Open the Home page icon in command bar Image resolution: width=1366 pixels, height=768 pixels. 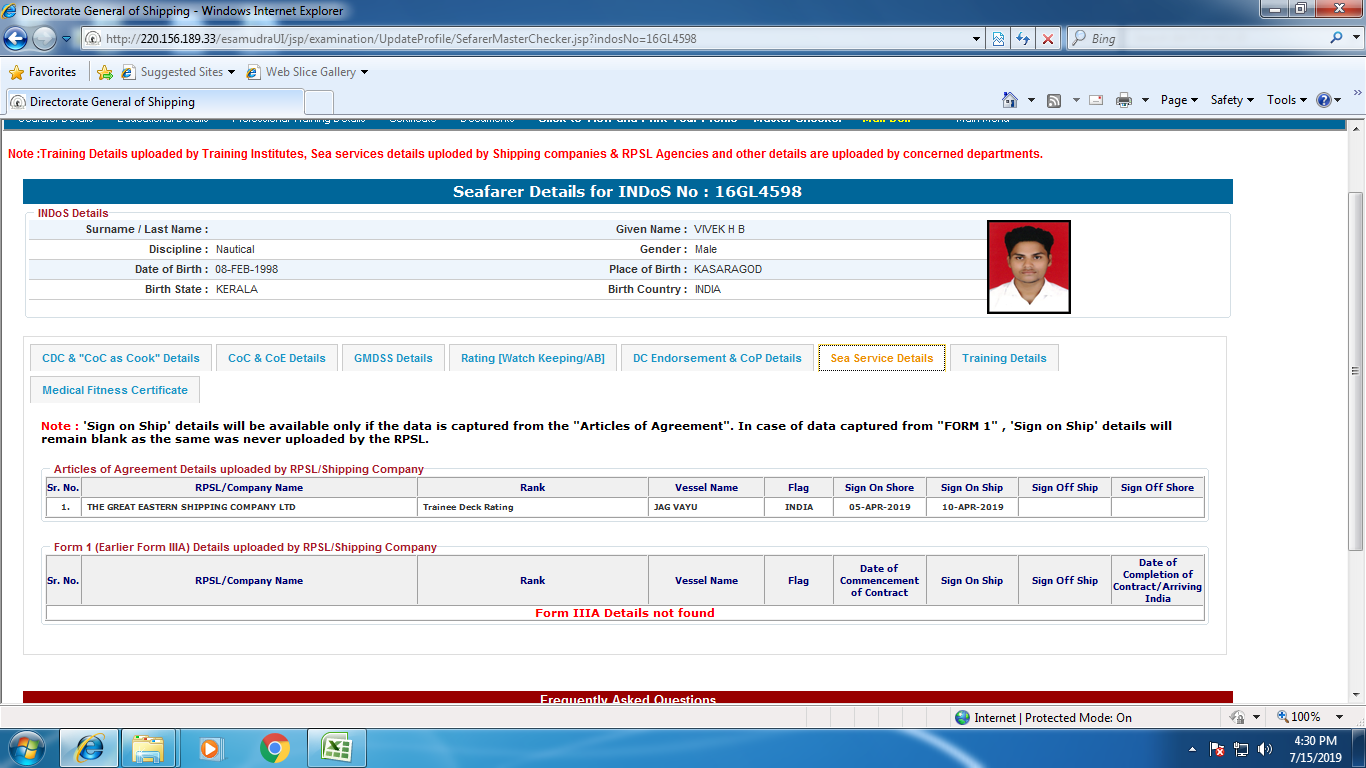(x=1010, y=100)
